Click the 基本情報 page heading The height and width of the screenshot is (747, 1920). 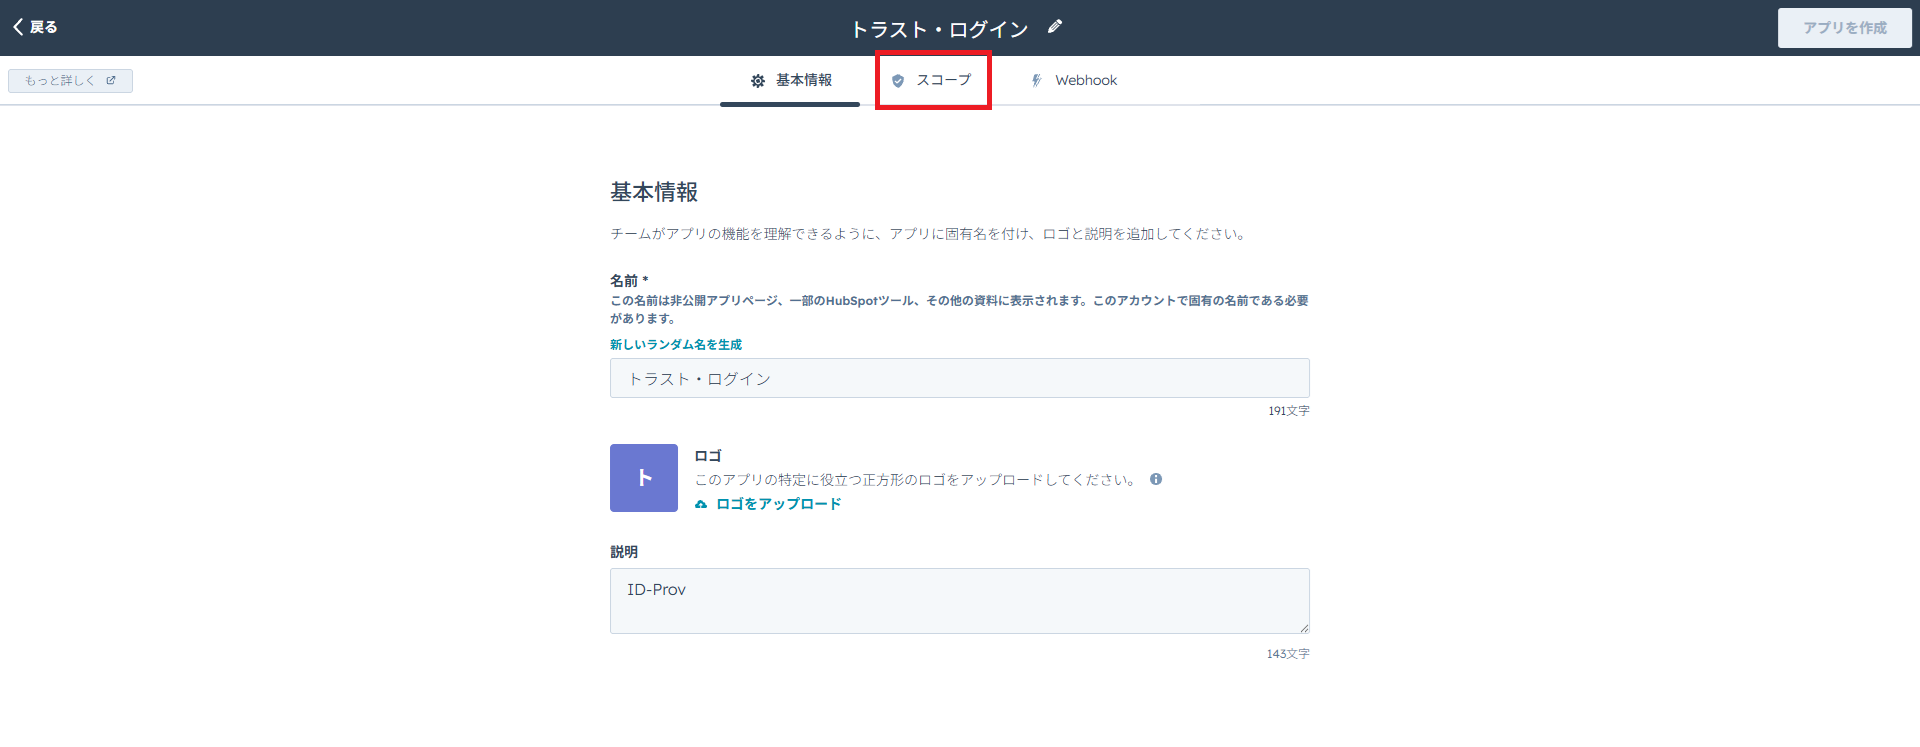[654, 192]
